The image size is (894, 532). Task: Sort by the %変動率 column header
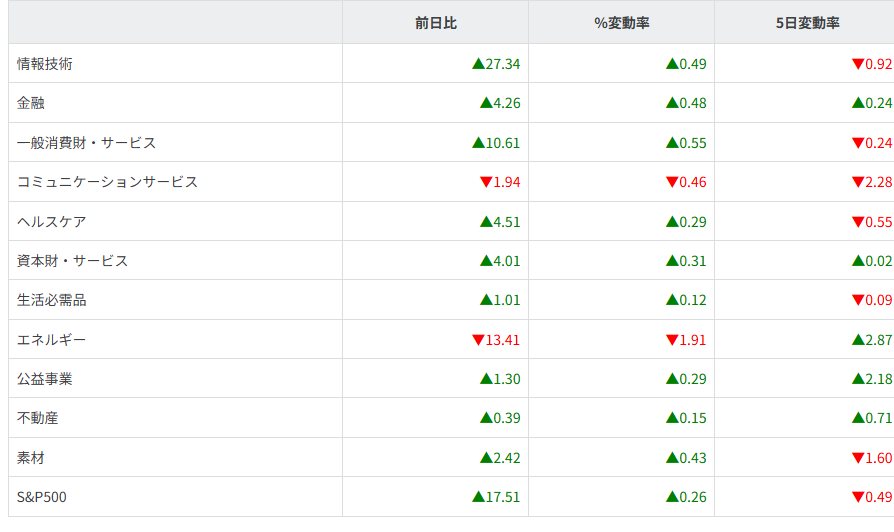pyautogui.click(x=621, y=23)
